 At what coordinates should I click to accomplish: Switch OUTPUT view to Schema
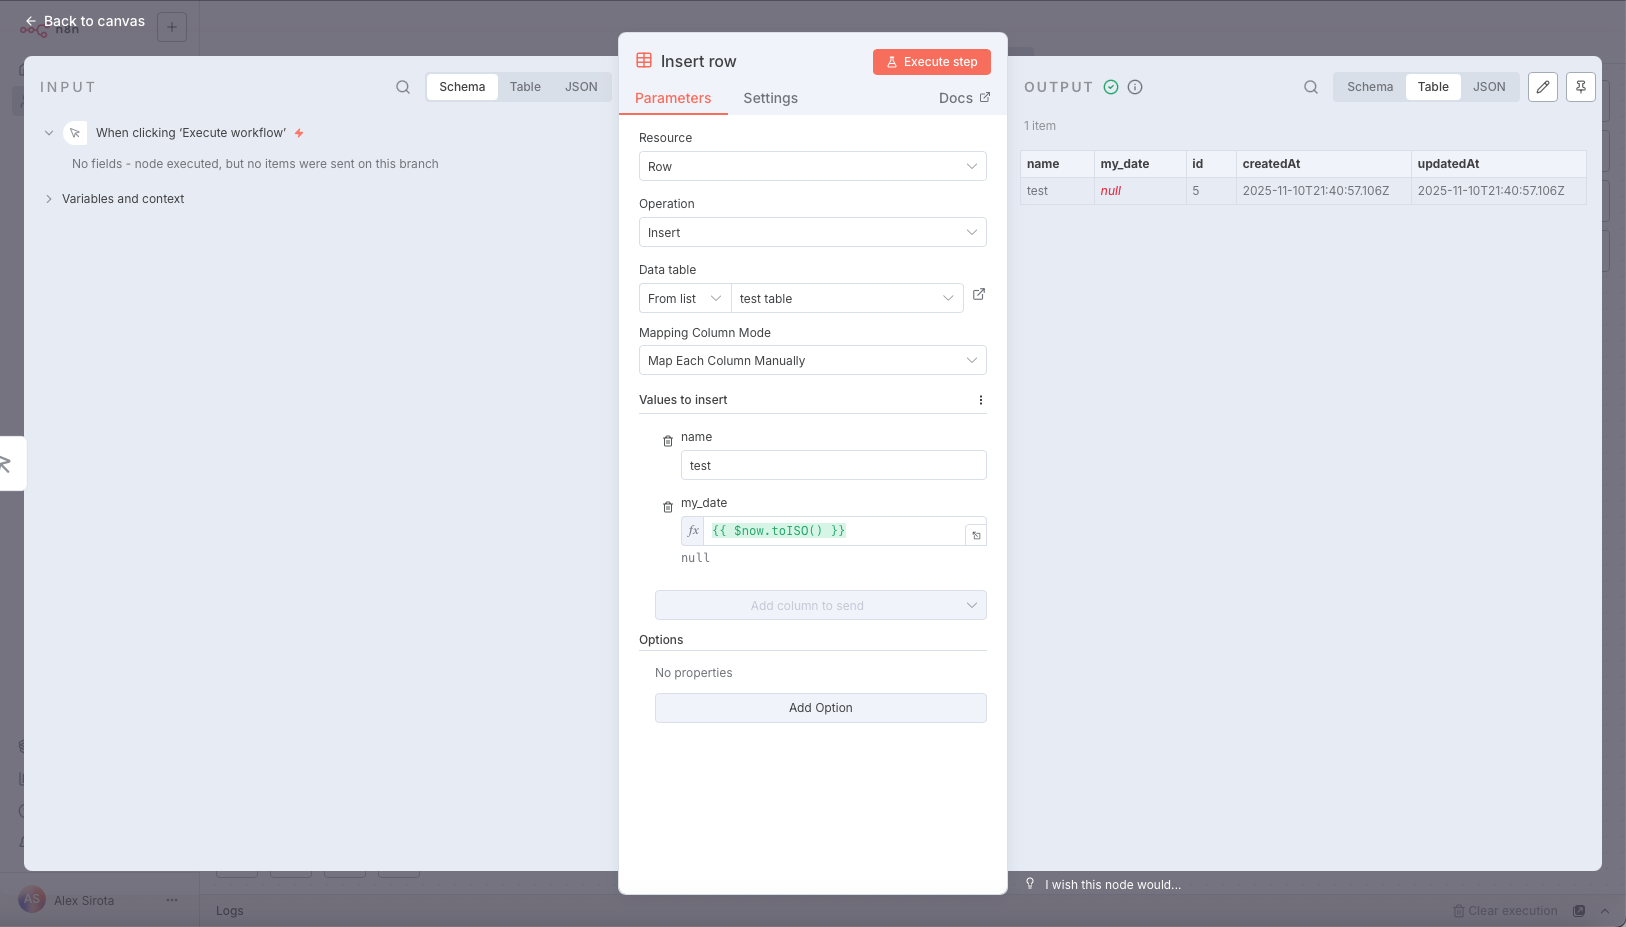pyautogui.click(x=1370, y=87)
